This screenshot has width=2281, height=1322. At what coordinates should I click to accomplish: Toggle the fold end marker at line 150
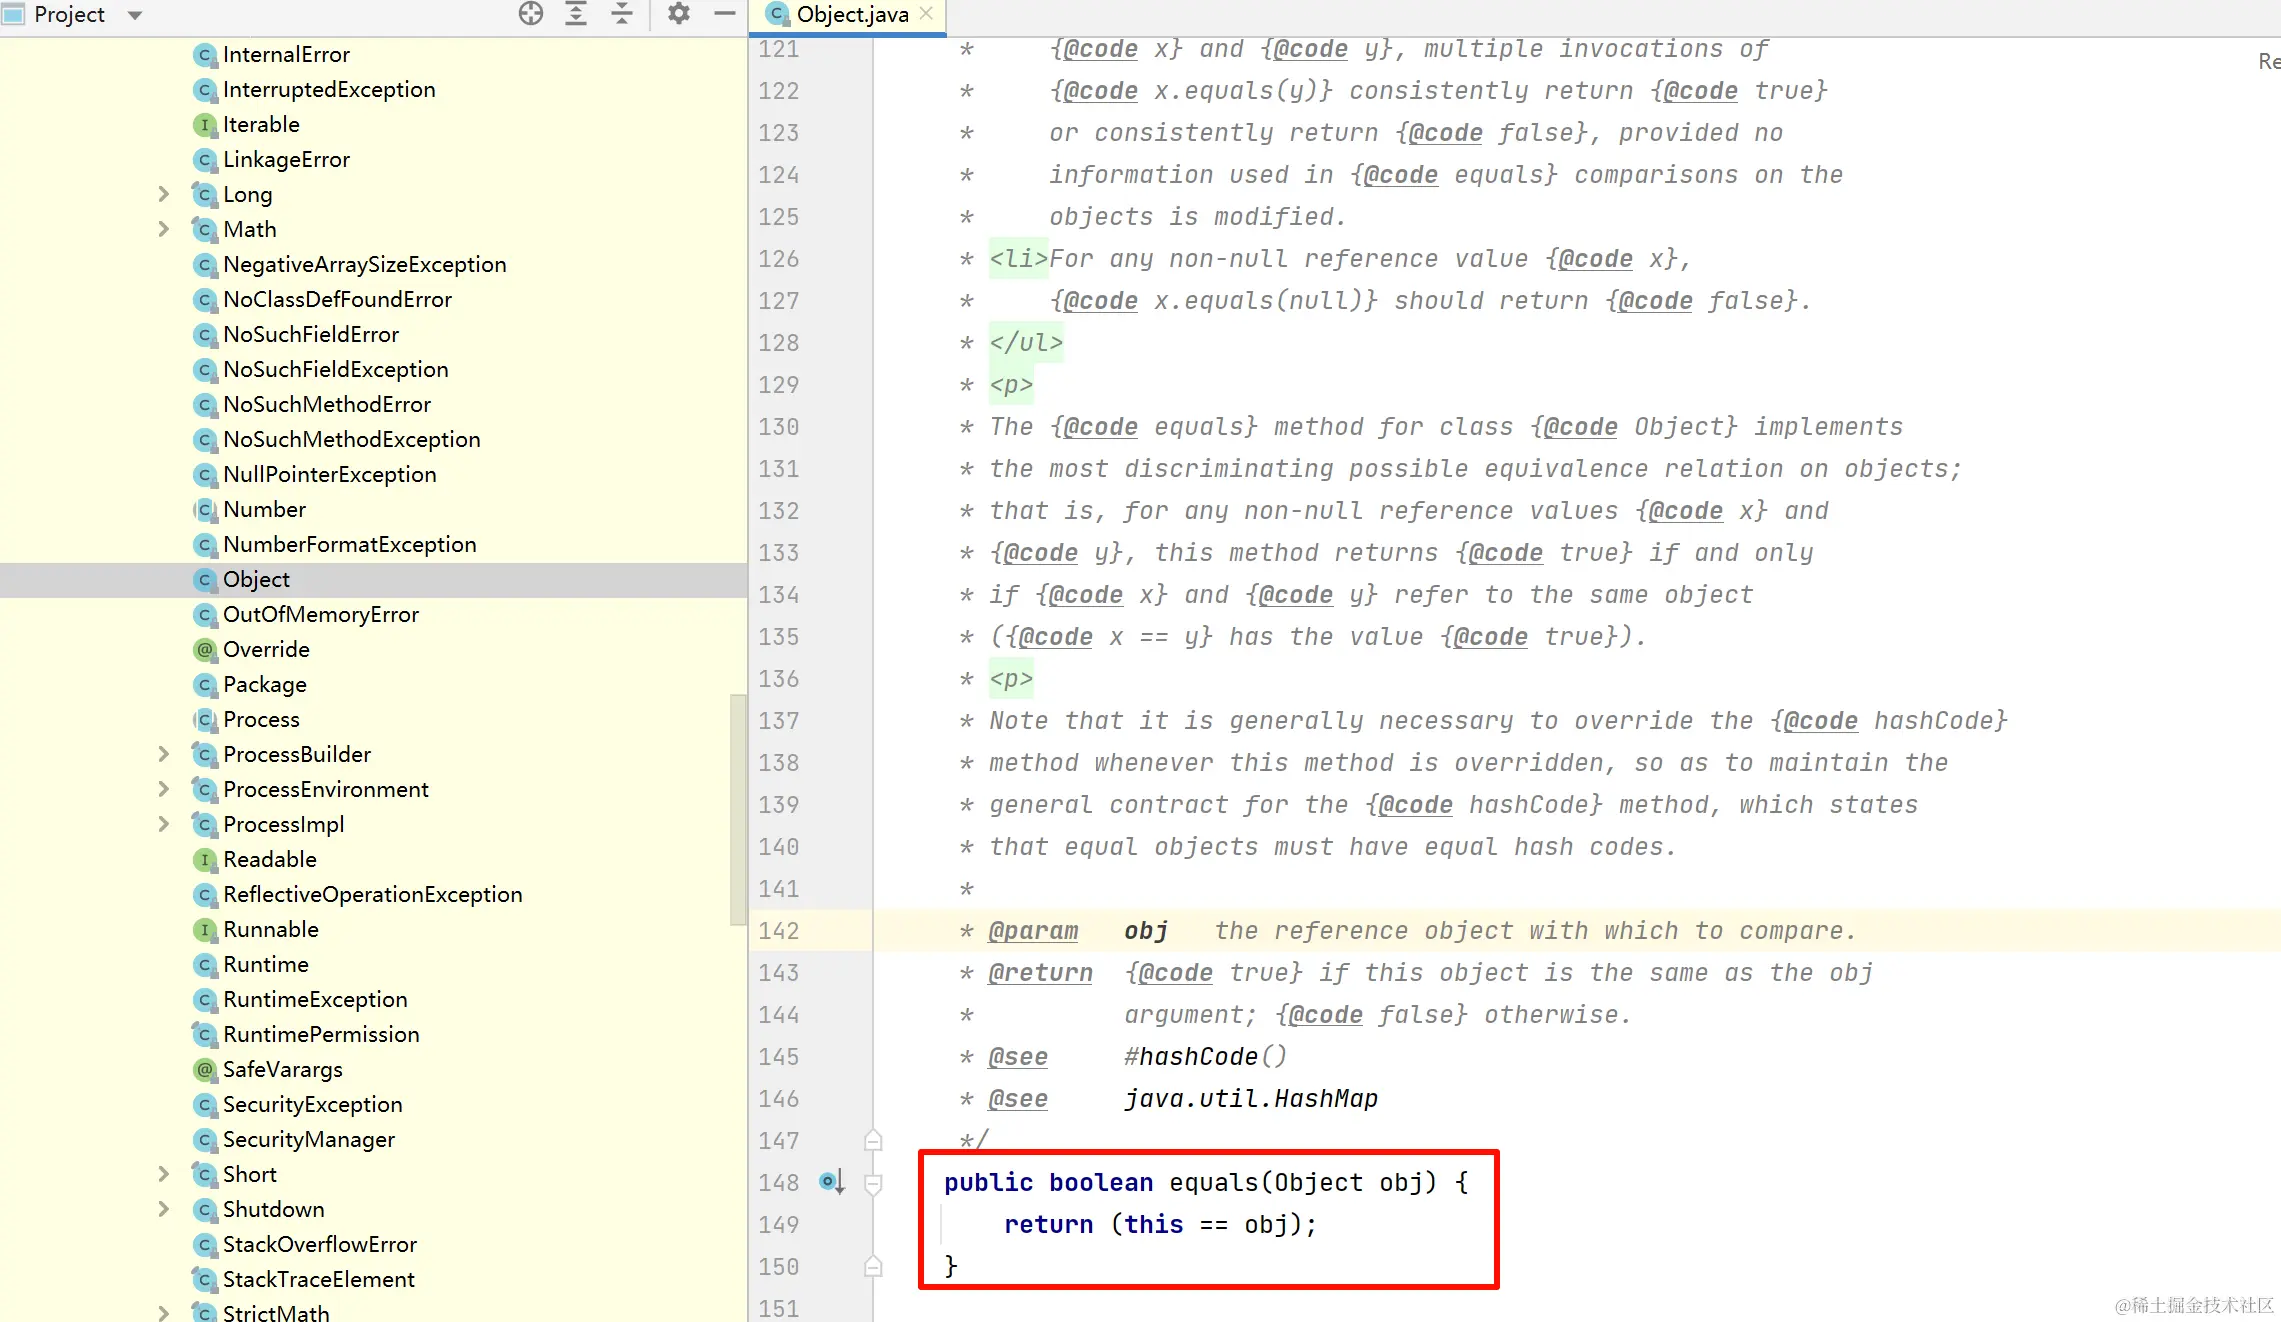coord(873,1267)
